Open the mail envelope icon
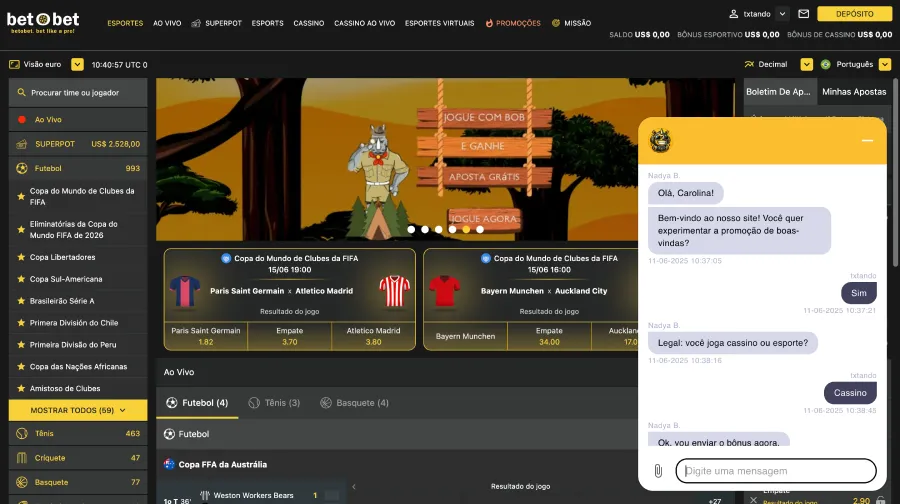Image resolution: width=900 pixels, height=504 pixels. click(x=804, y=14)
